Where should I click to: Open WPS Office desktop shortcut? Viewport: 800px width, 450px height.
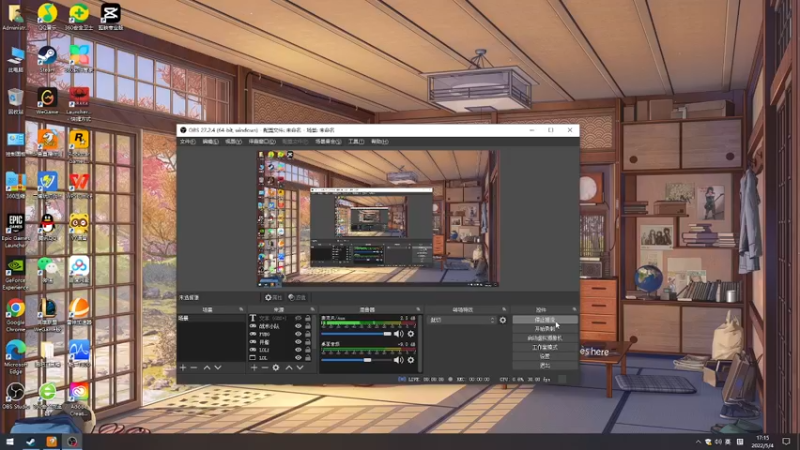(x=79, y=185)
